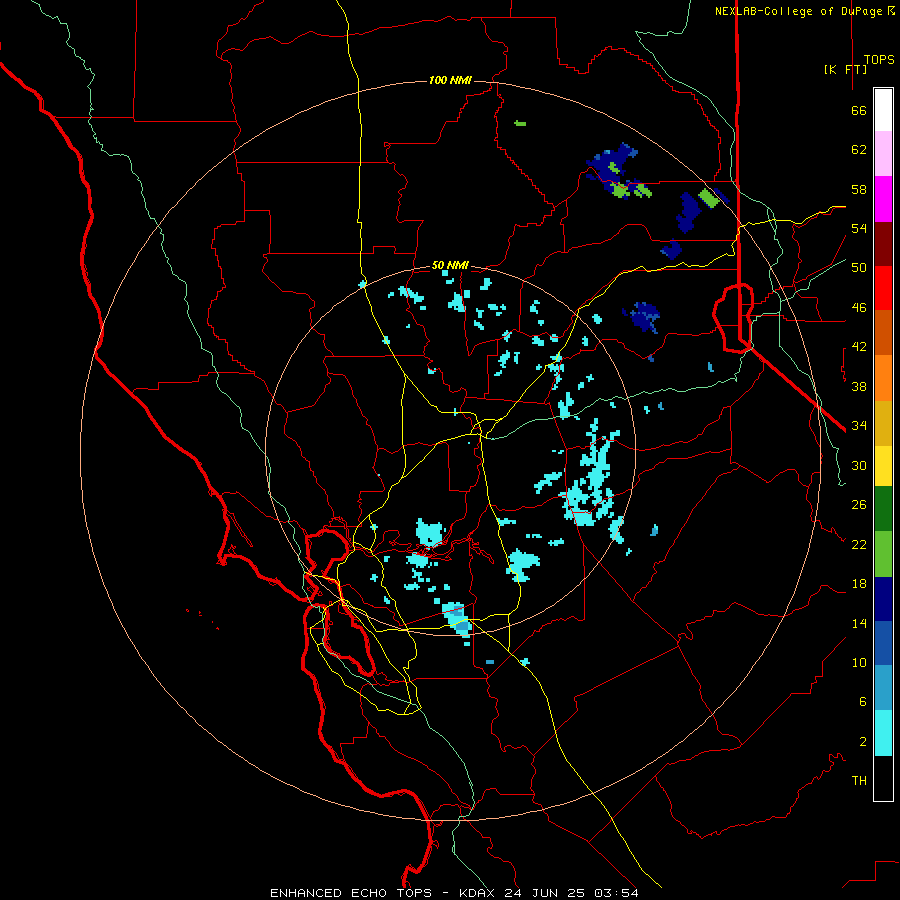
Task: Click the gold 38 kft legend swatch
Action: pyautogui.click(x=883, y=423)
